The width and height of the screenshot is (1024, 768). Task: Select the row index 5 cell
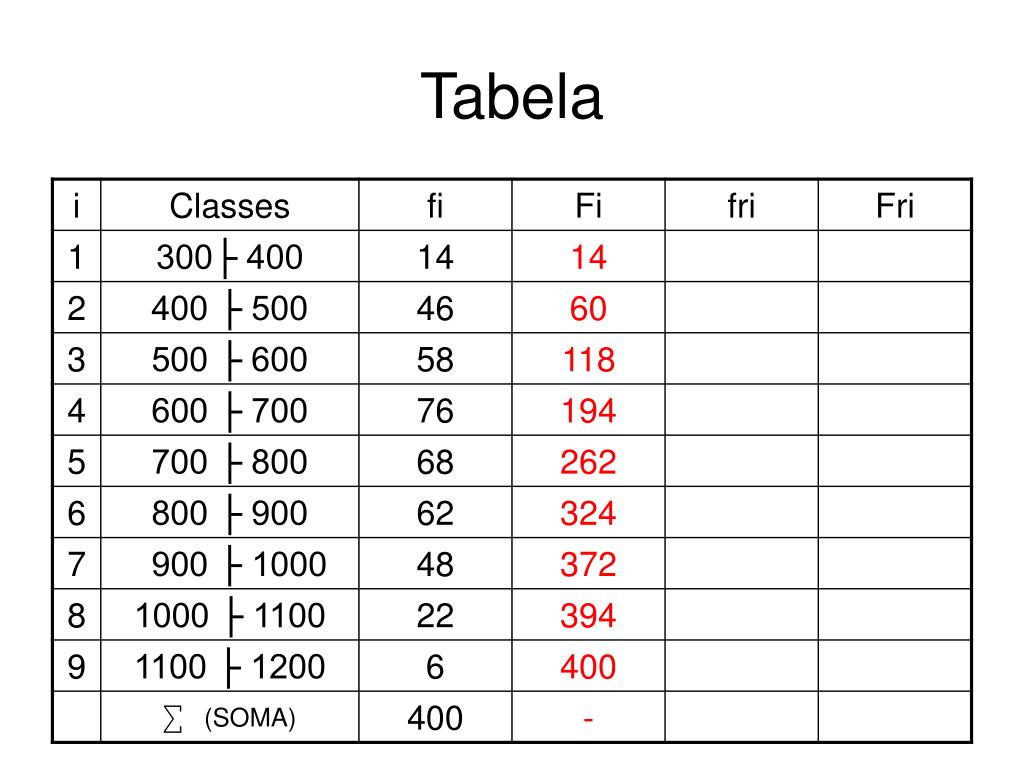click(x=76, y=461)
